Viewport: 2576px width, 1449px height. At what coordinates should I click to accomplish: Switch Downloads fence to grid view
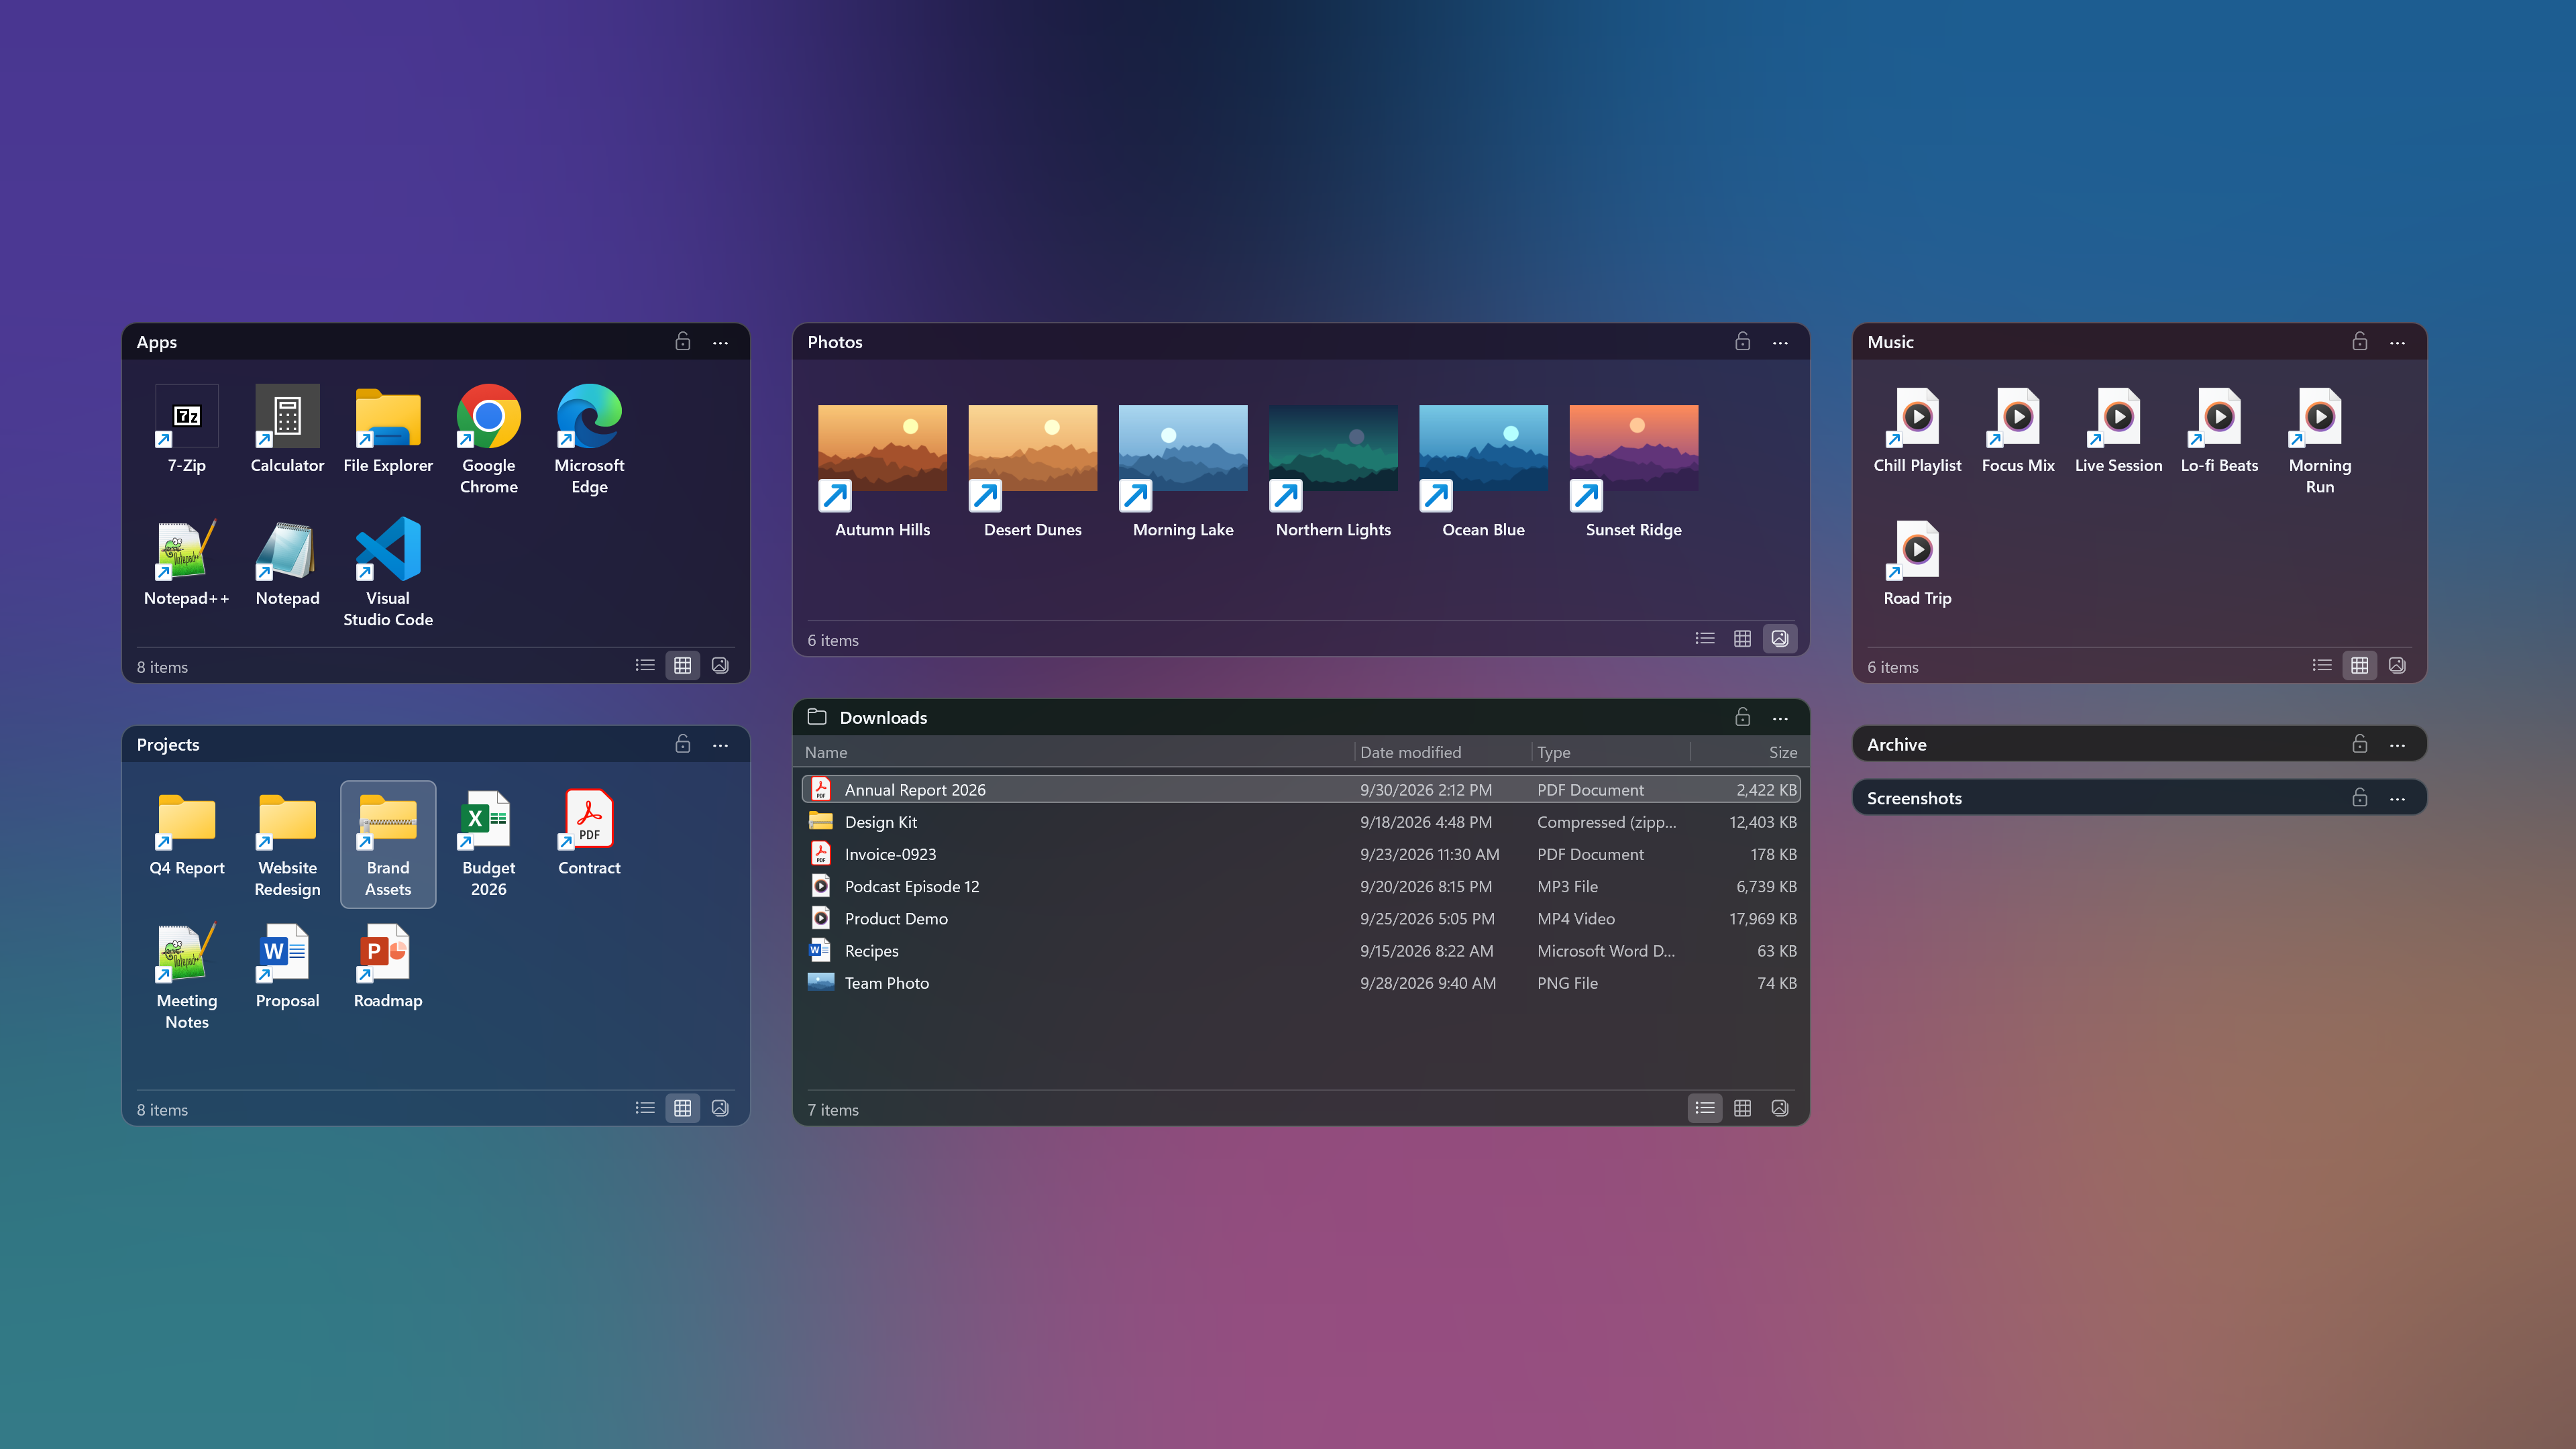click(x=1742, y=1108)
